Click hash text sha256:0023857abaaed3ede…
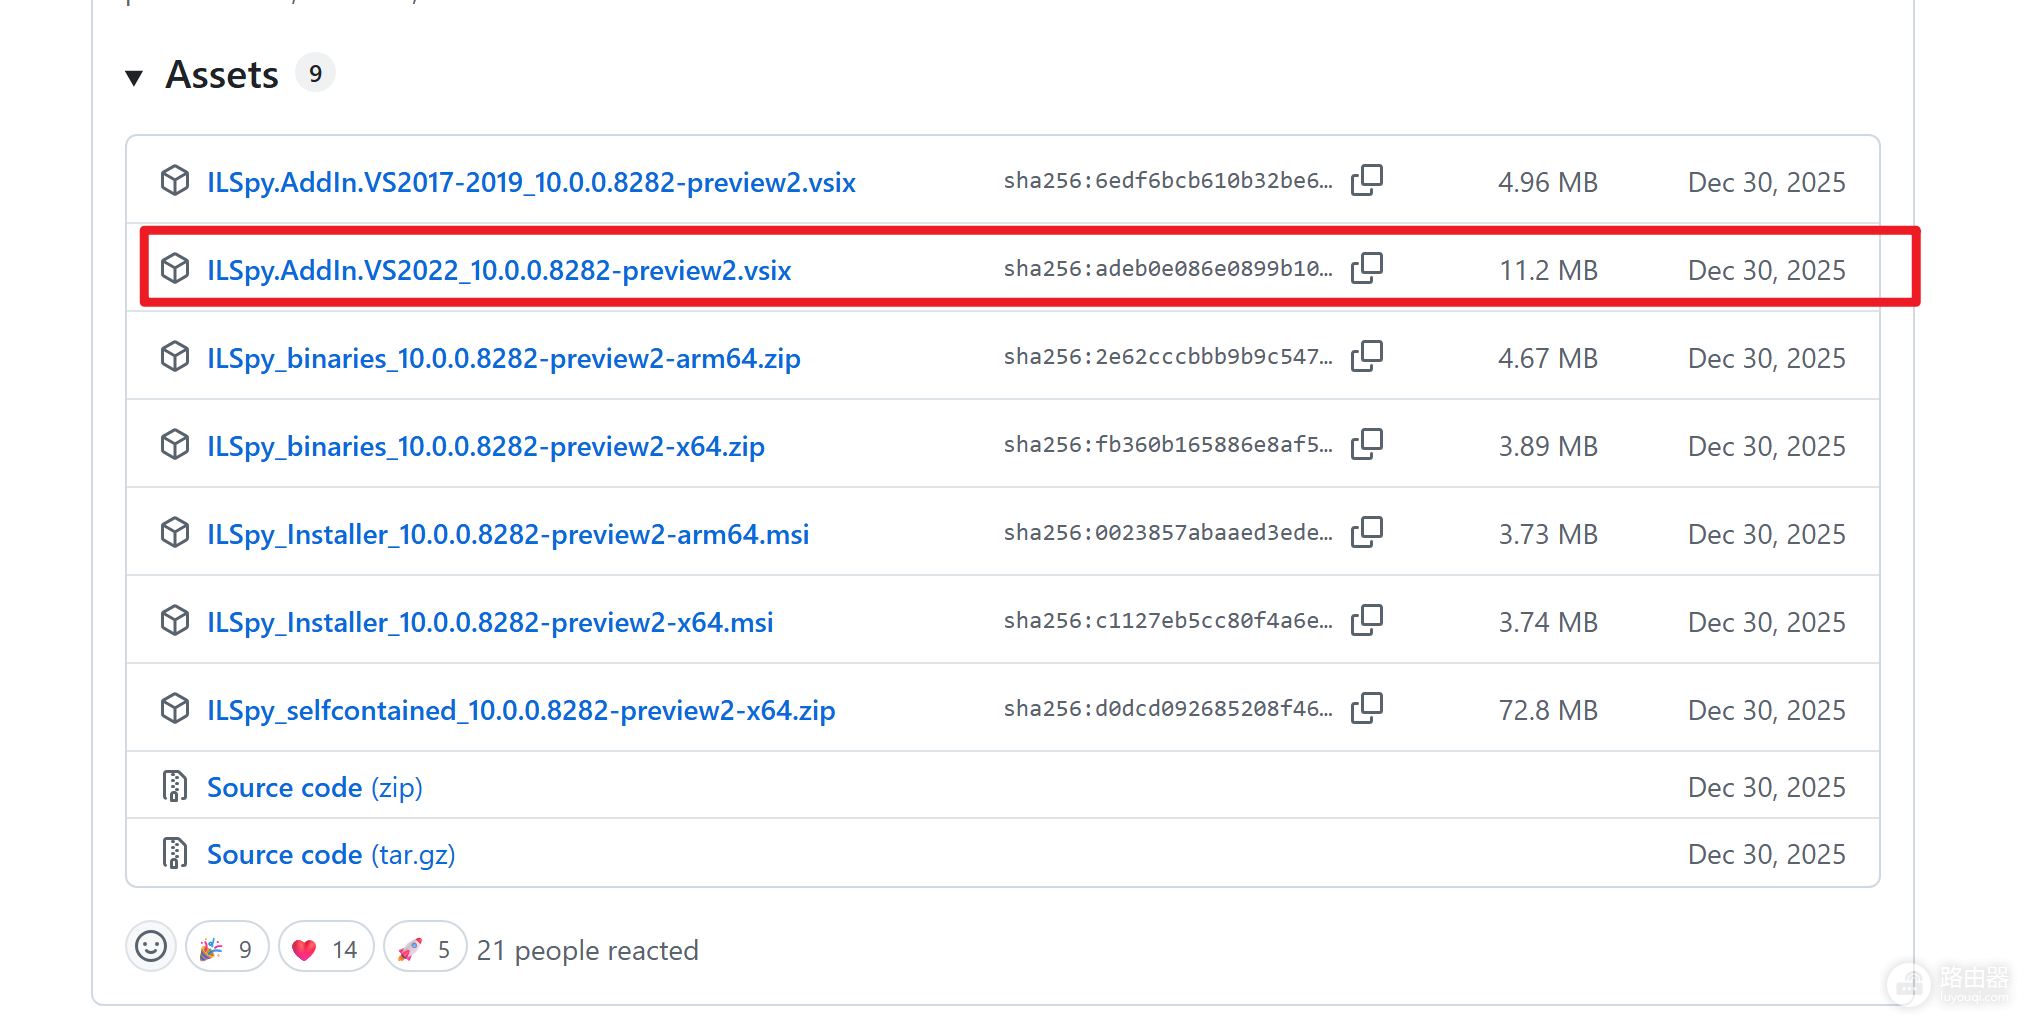The height and width of the screenshot is (1025, 2027). pyautogui.click(x=1168, y=532)
